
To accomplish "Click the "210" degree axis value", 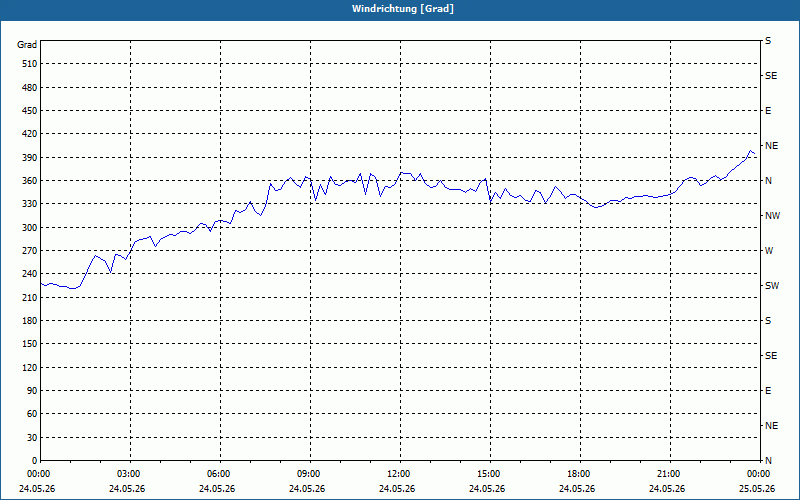I will point(30,297).
